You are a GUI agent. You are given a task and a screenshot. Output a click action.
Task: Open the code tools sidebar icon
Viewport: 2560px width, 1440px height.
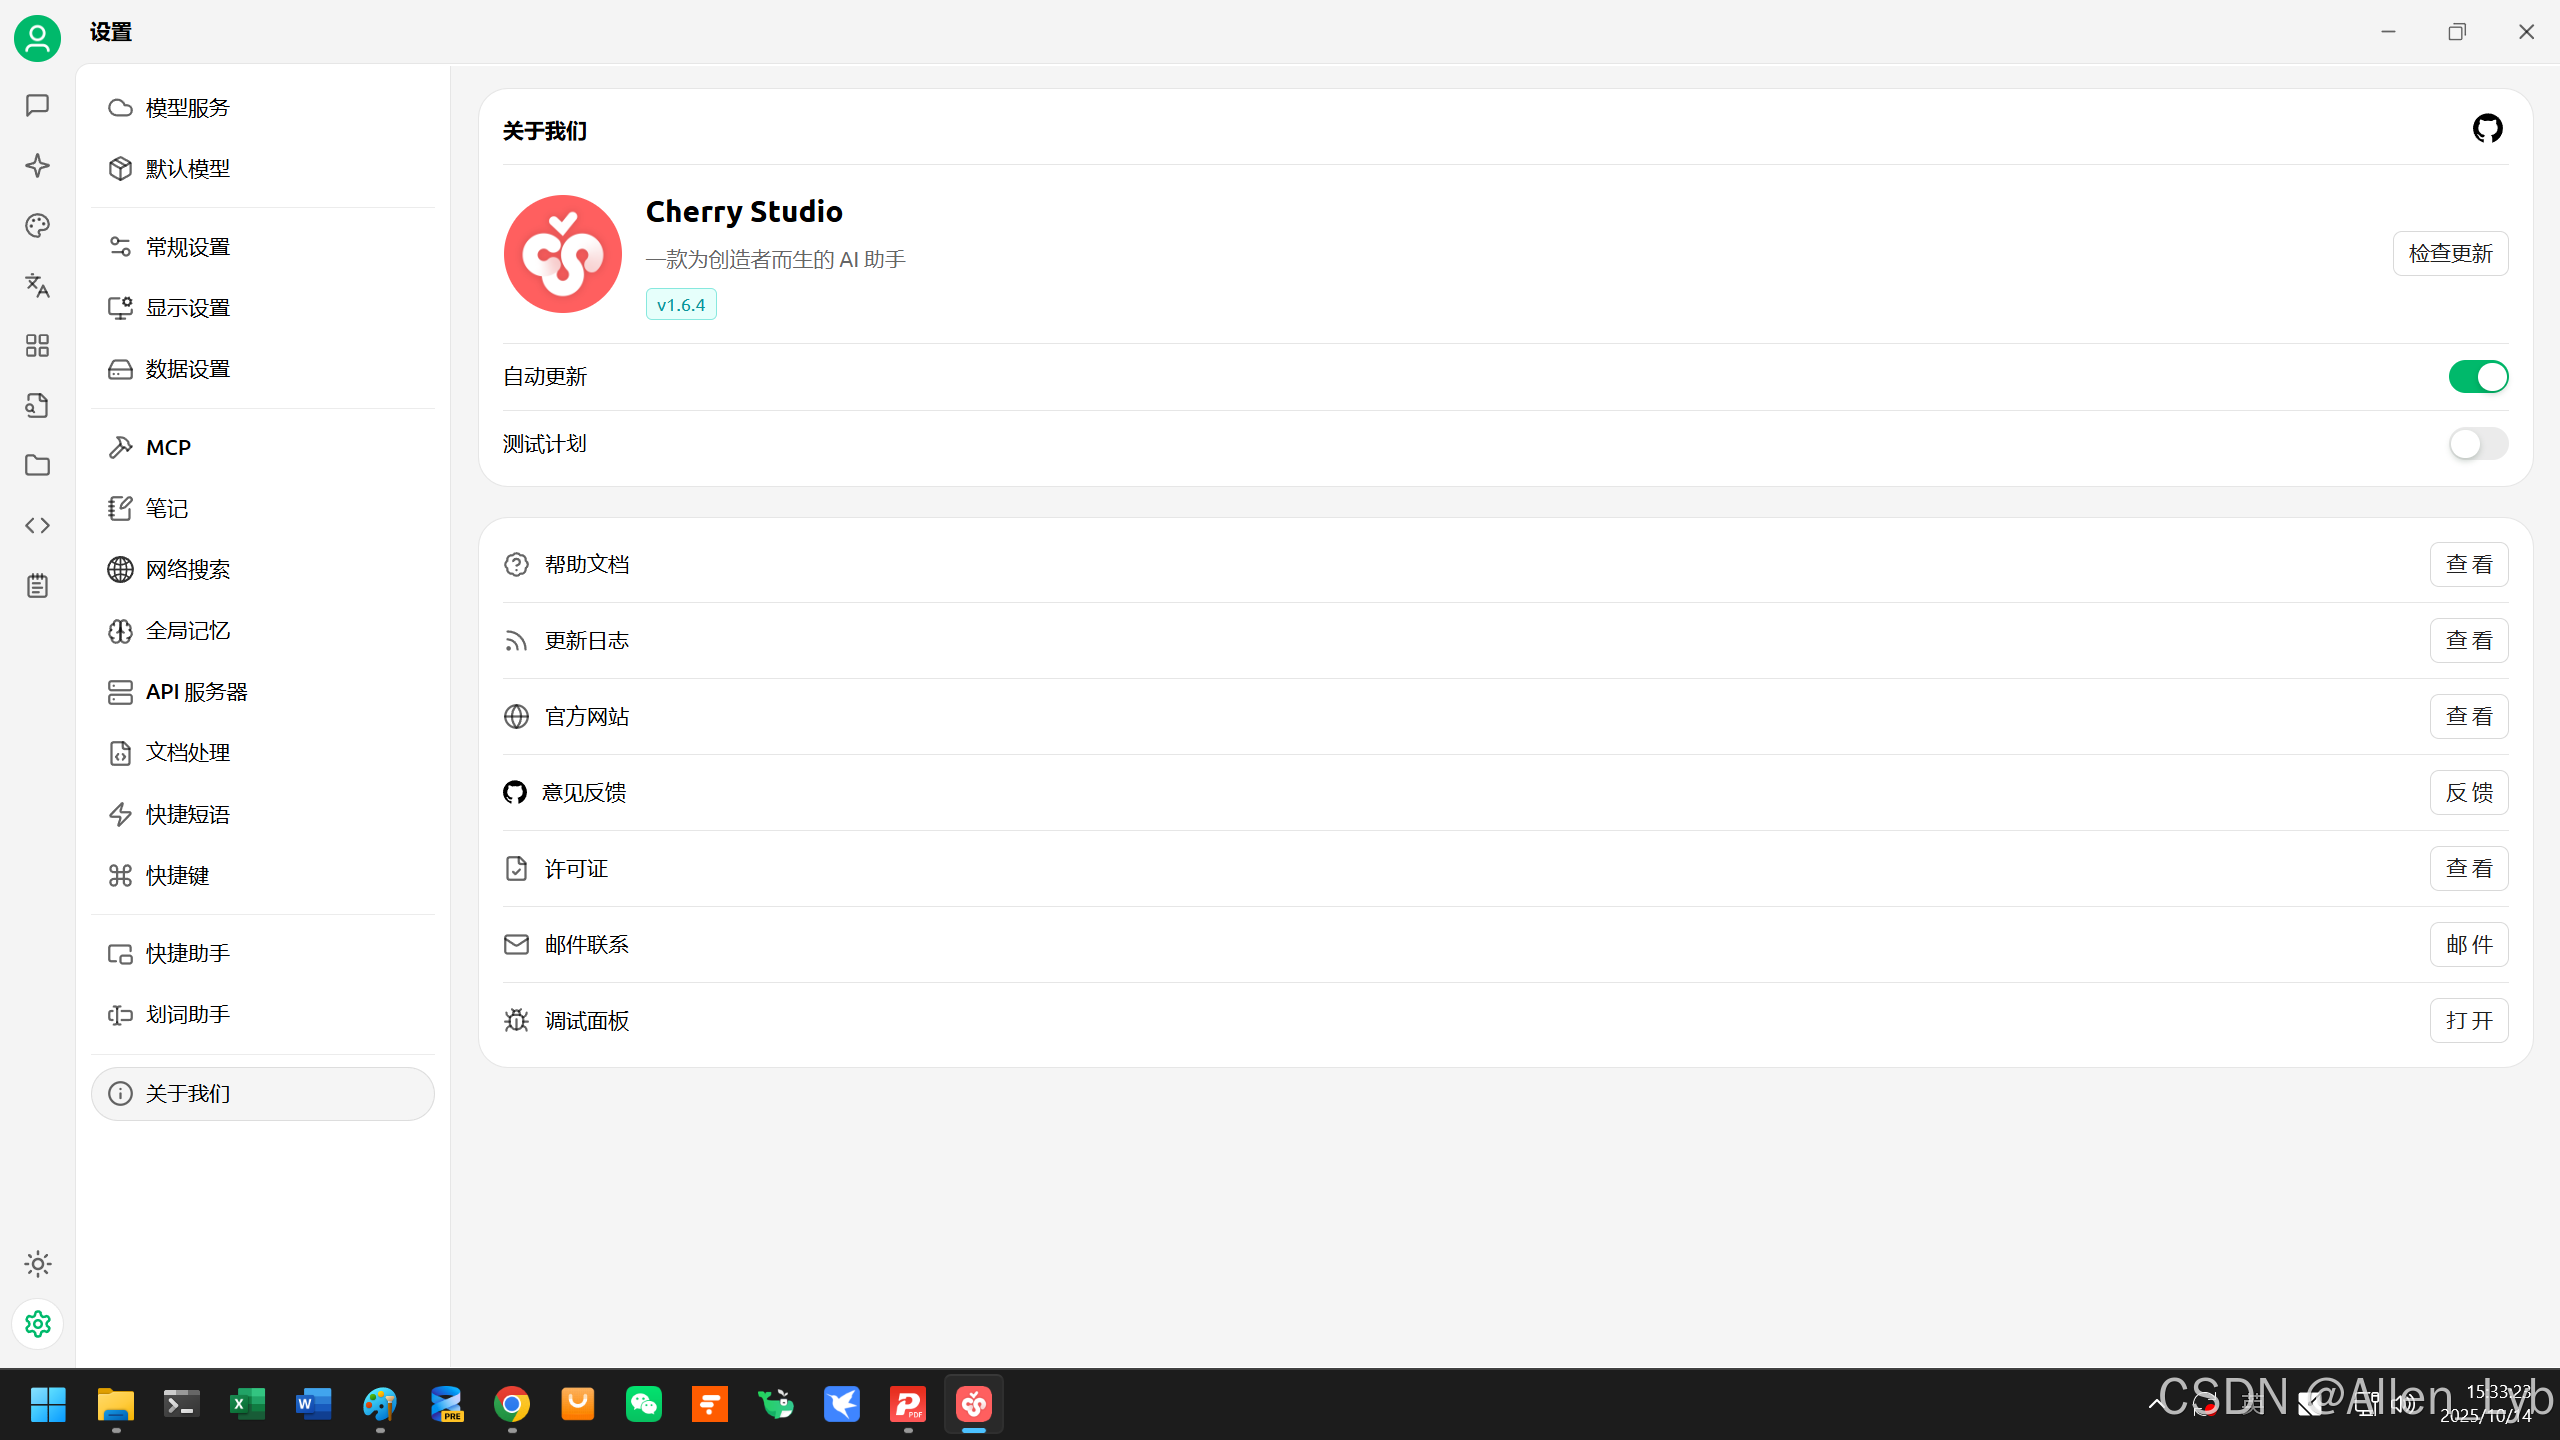[37, 525]
